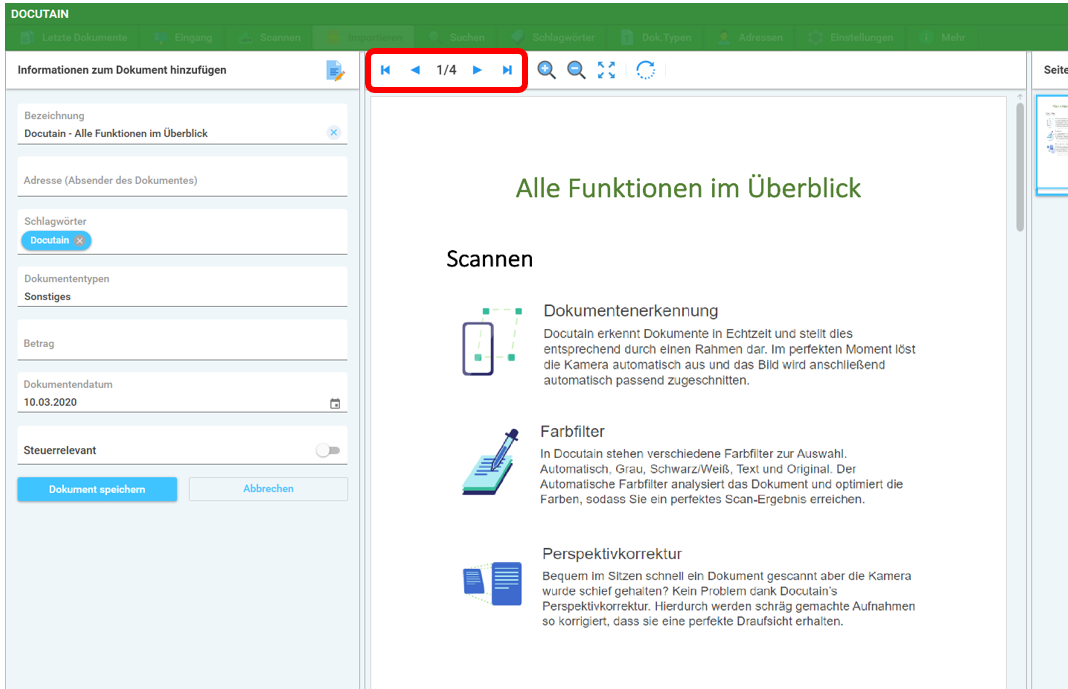The width and height of the screenshot is (1068, 689).
Task: Click the Adresse (Absender des Dokumentes) field
Action: (x=183, y=177)
